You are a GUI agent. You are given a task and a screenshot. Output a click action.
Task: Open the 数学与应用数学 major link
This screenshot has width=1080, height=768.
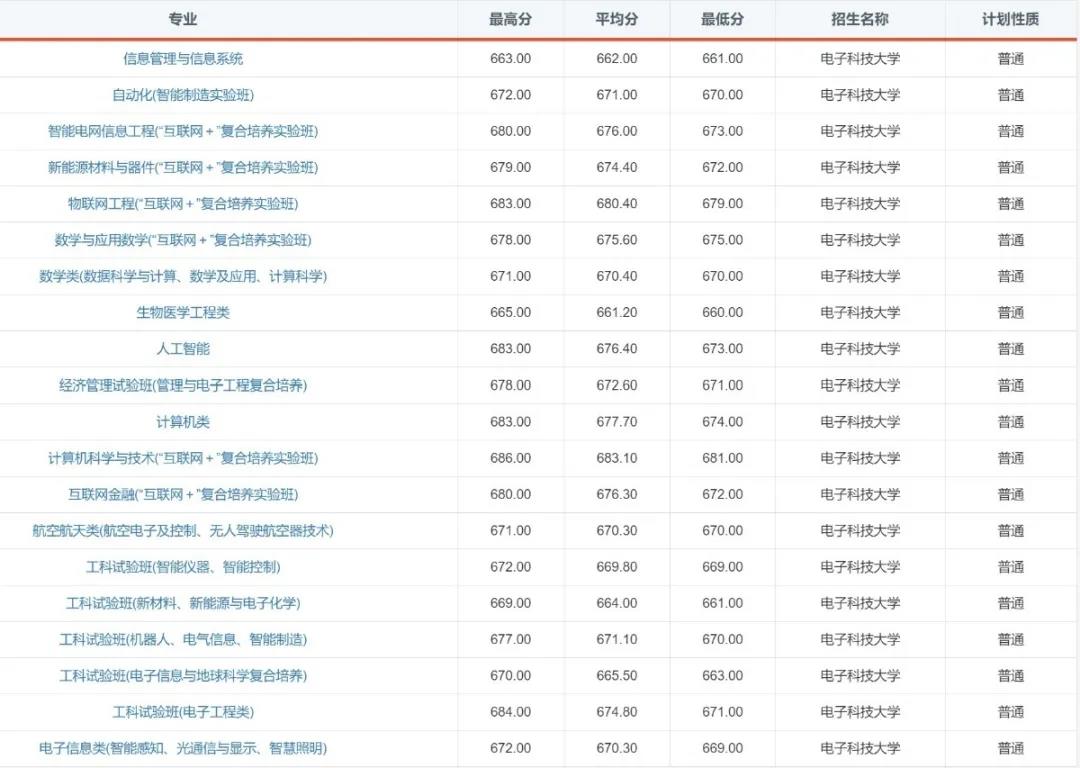[182, 239]
